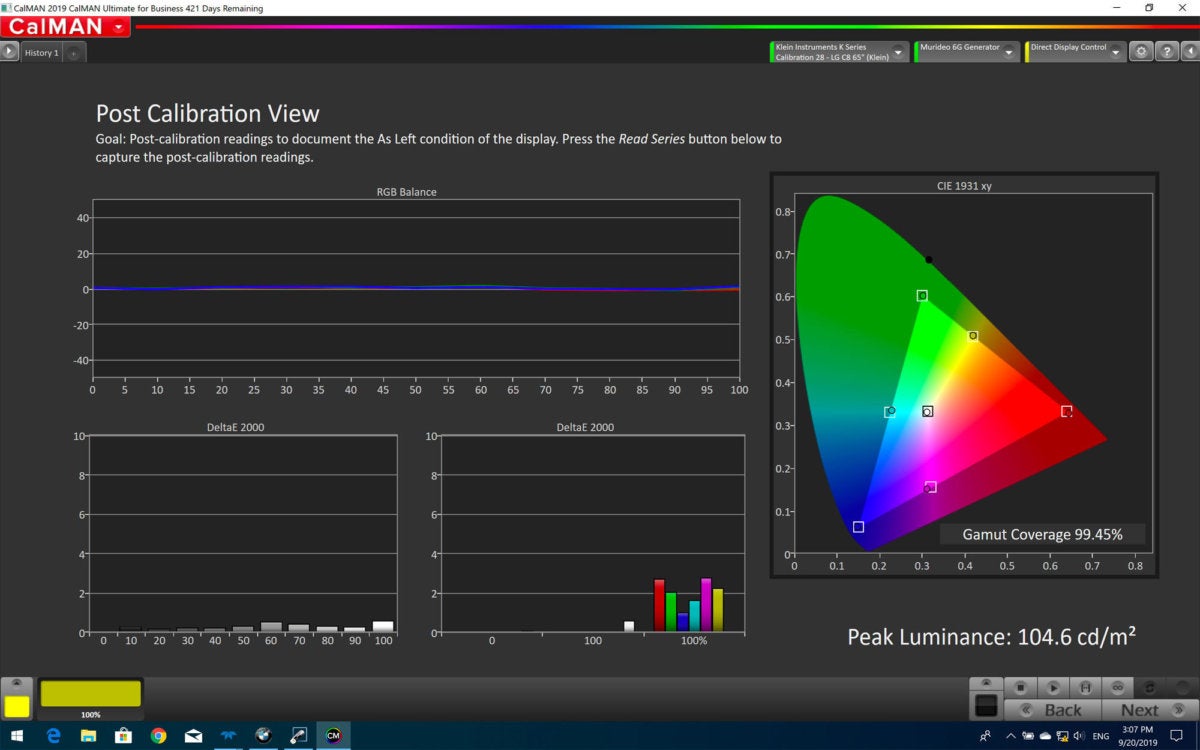
Task: Select the green primary target on CIE chart
Action: pos(922,295)
